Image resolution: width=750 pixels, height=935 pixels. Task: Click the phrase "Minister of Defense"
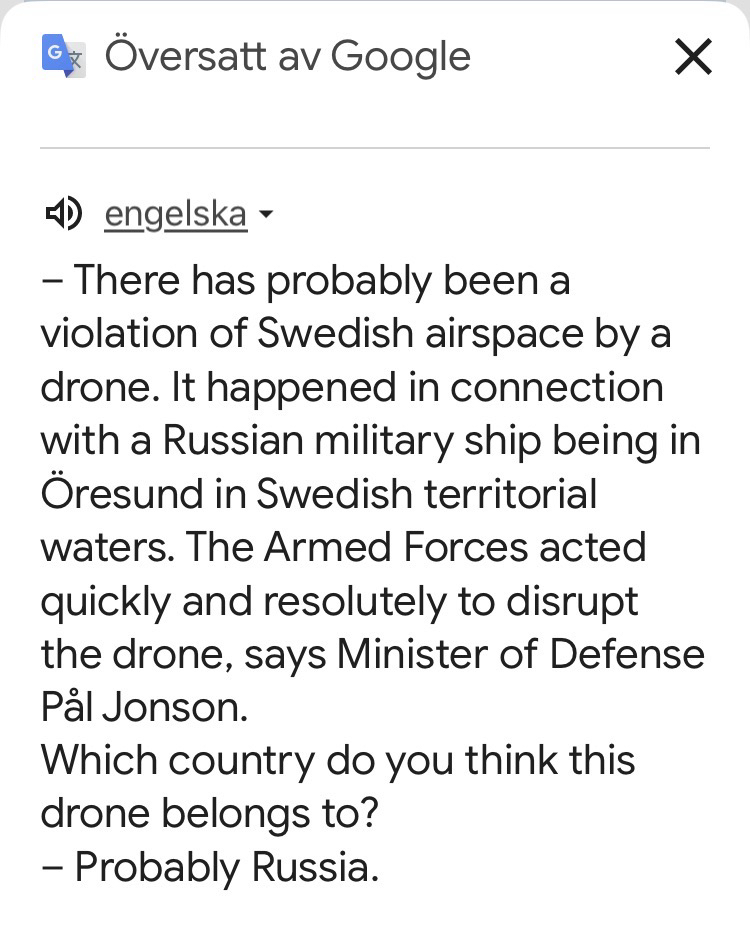point(520,654)
